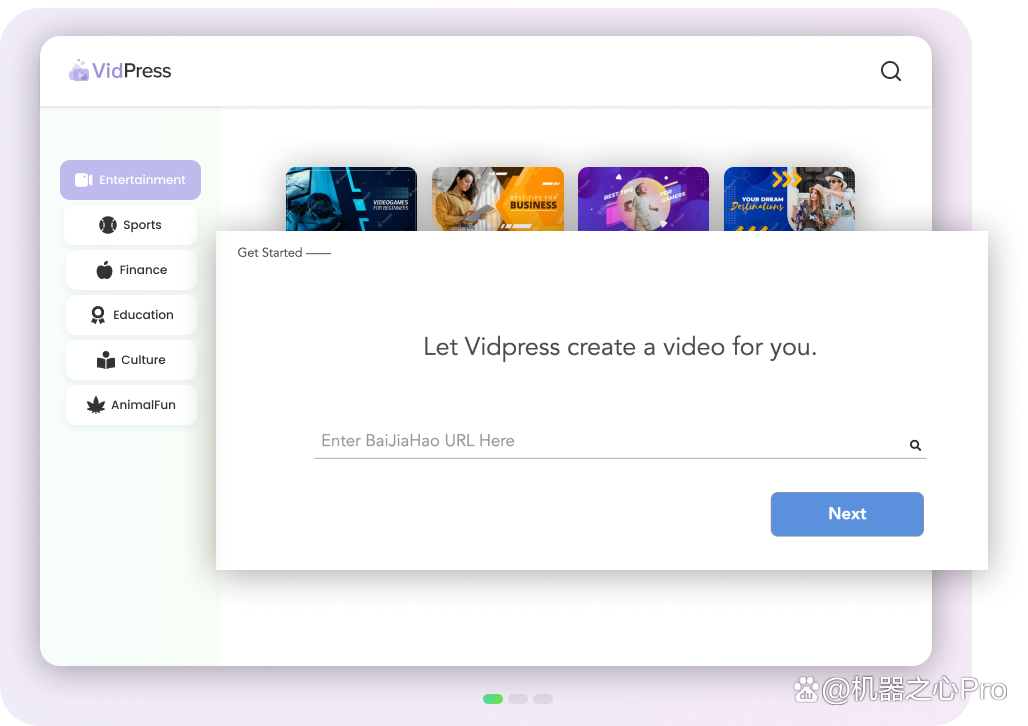Select the Entertainment category tab

131,180
